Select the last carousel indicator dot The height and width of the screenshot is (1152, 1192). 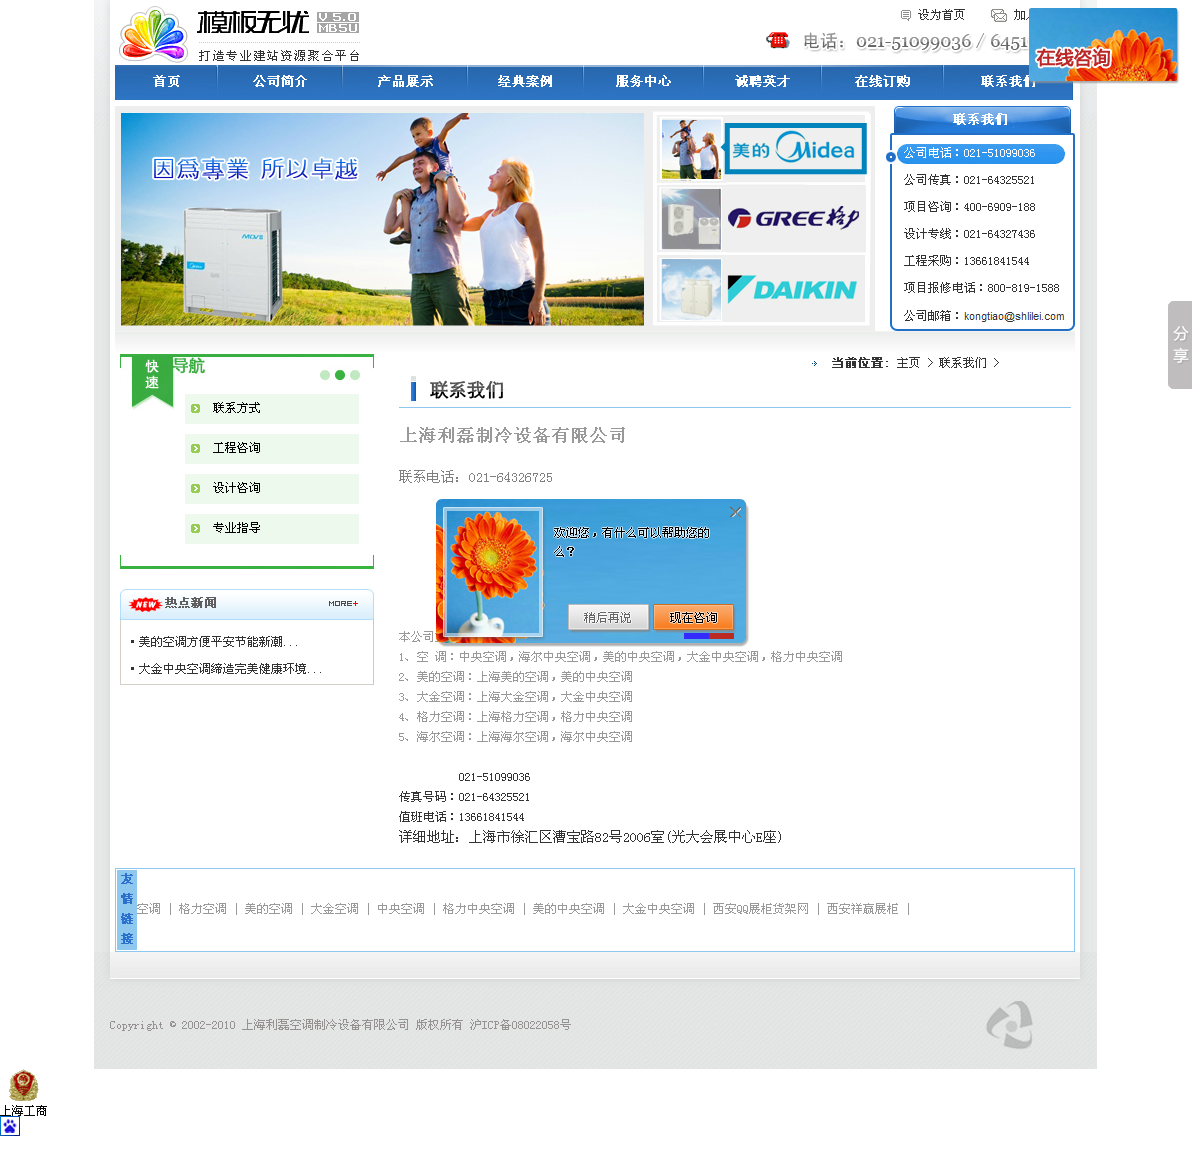coord(355,375)
